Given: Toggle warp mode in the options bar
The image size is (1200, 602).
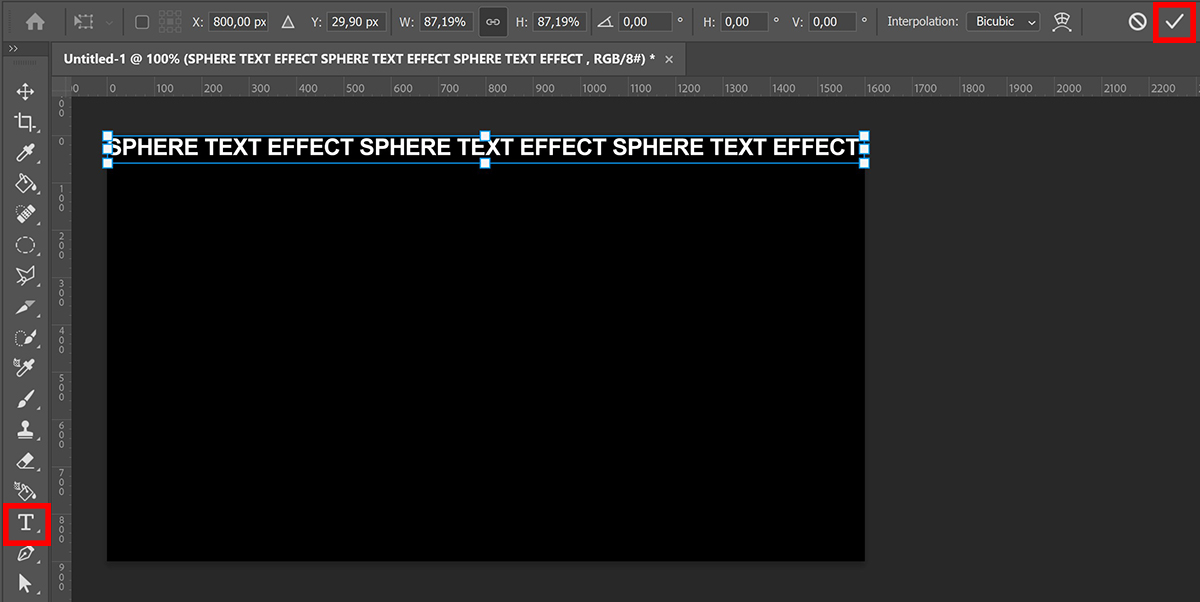Looking at the screenshot, I should tap(1061, 20).
